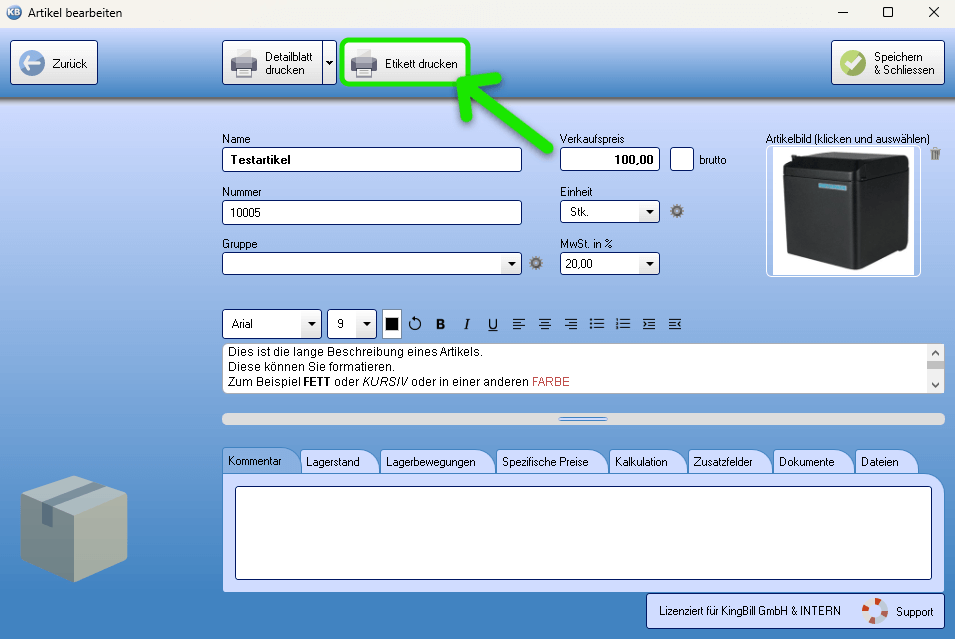Screen dimensions: 955x639
Task: Center align the description text
Action: click(x=545, y=324)
